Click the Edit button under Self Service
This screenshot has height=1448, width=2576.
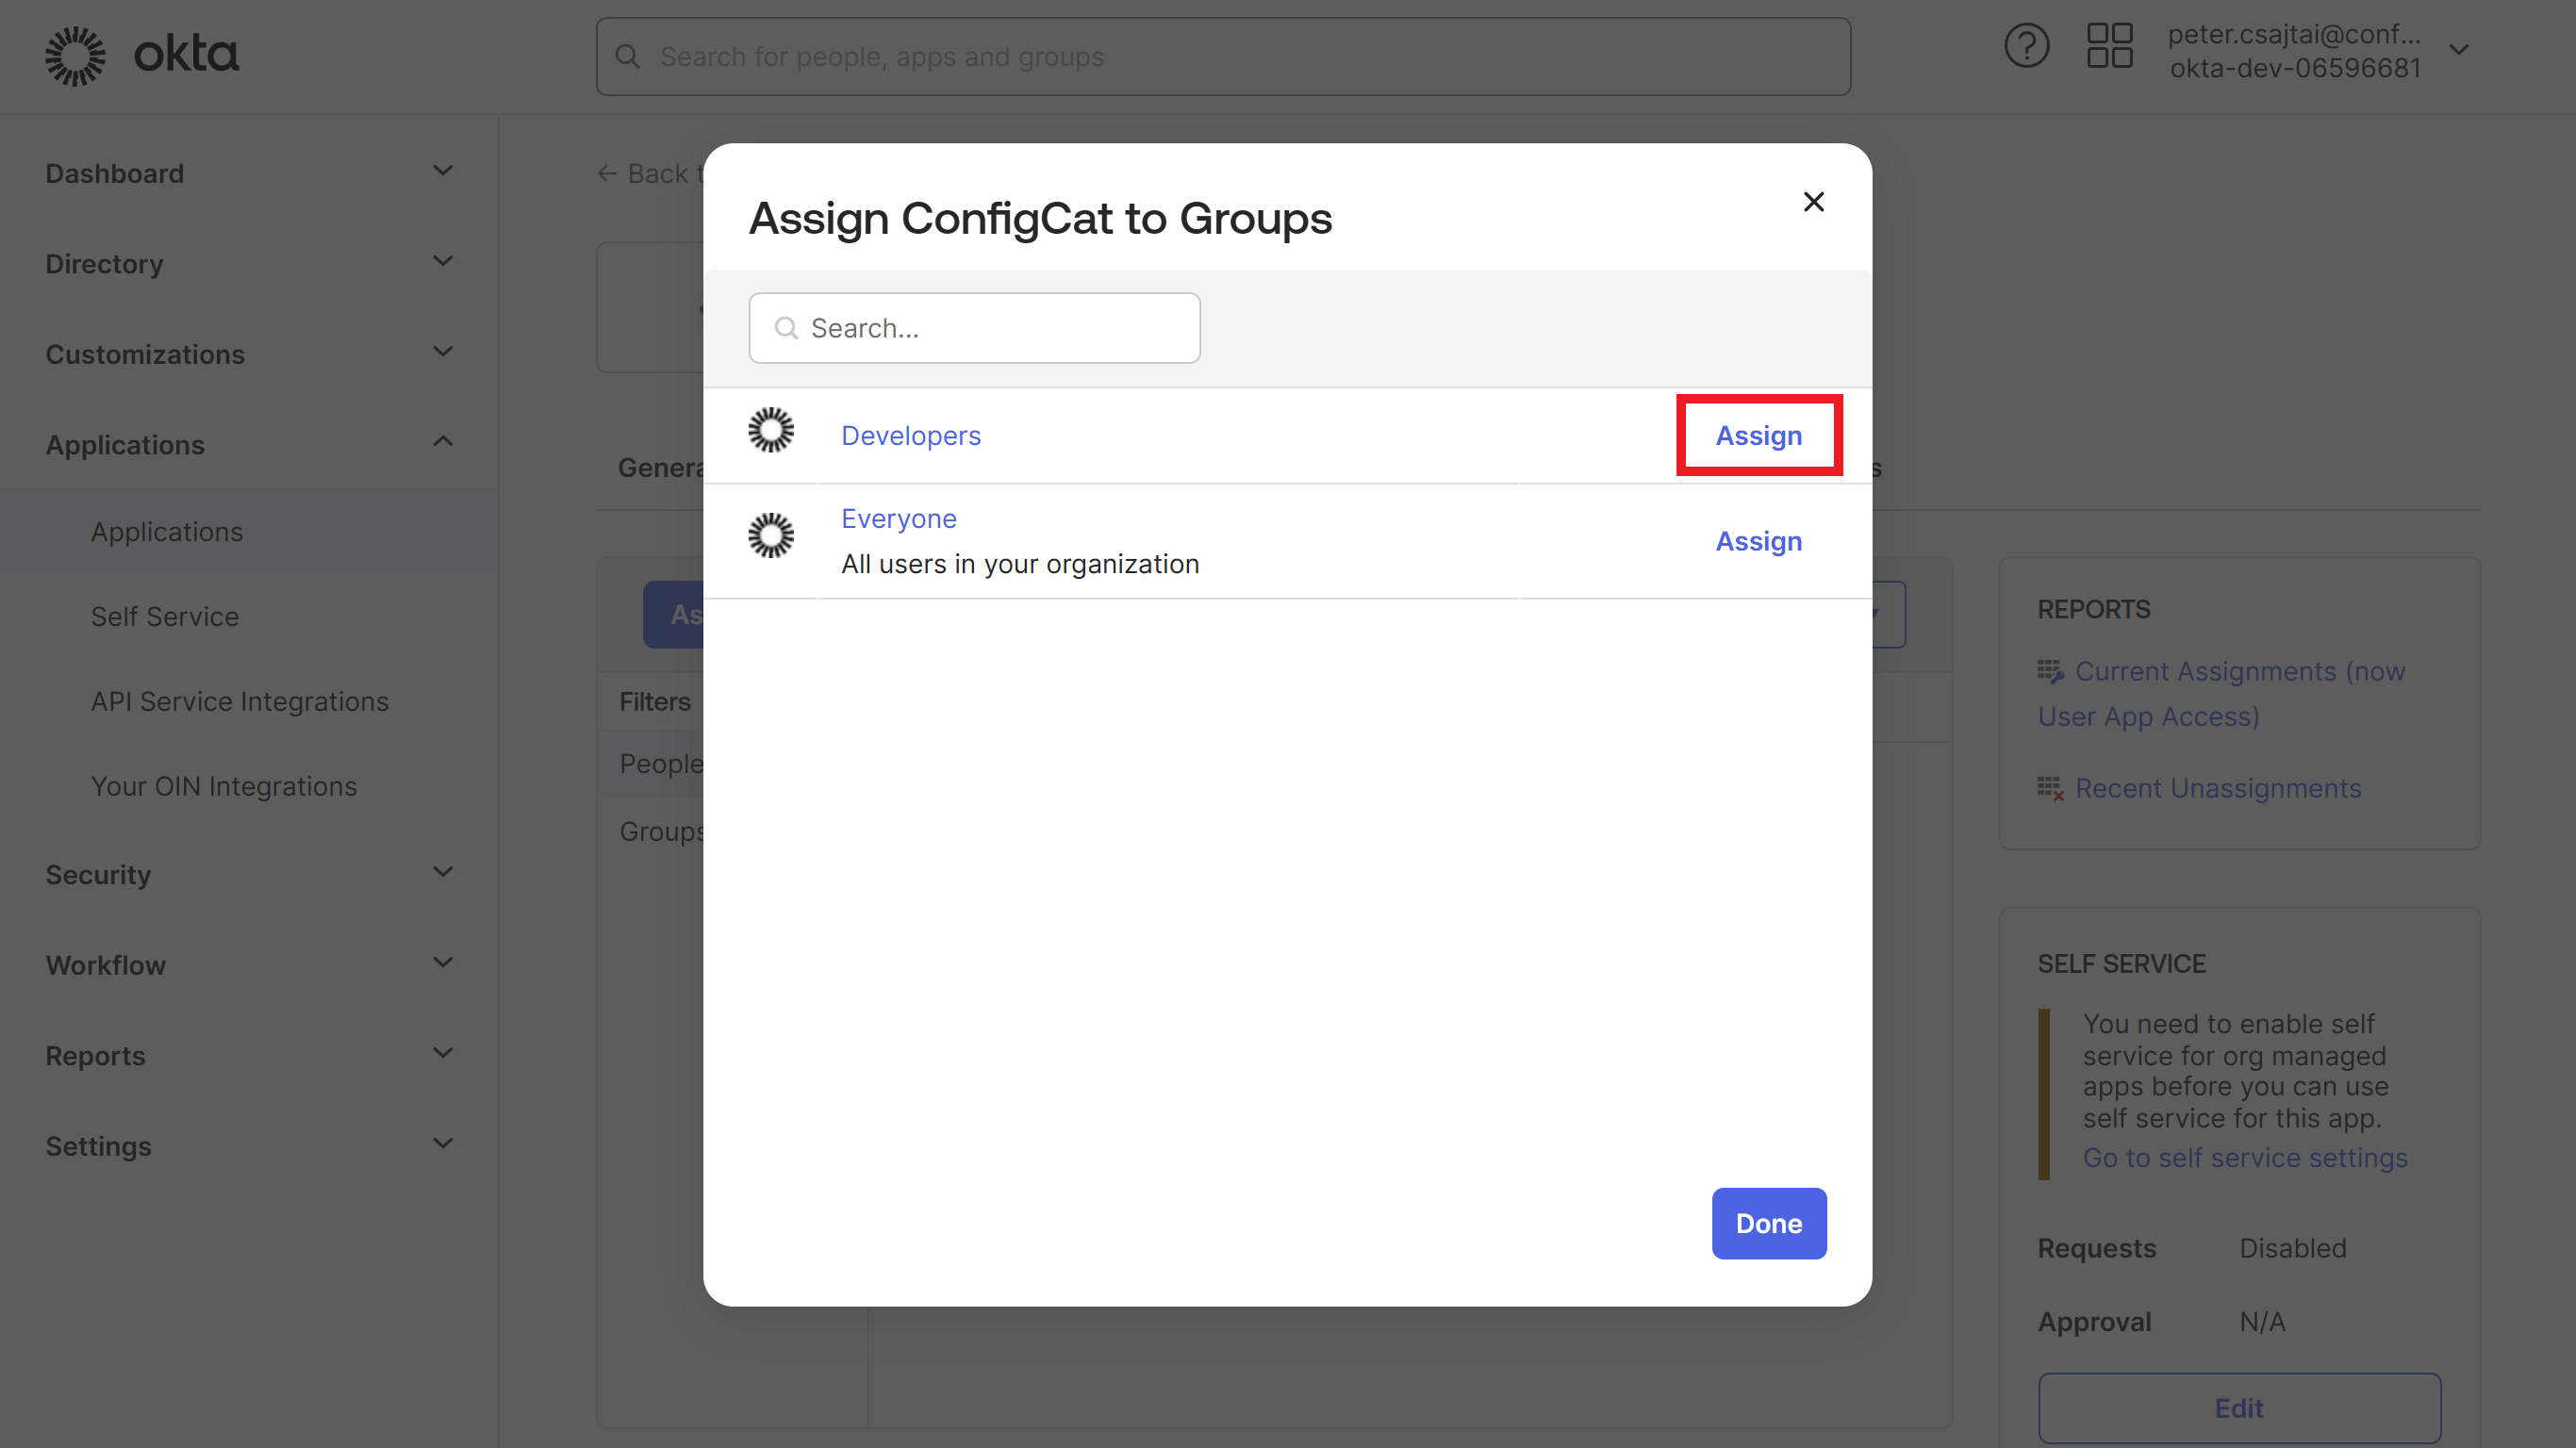[x=2239, y=1407]
